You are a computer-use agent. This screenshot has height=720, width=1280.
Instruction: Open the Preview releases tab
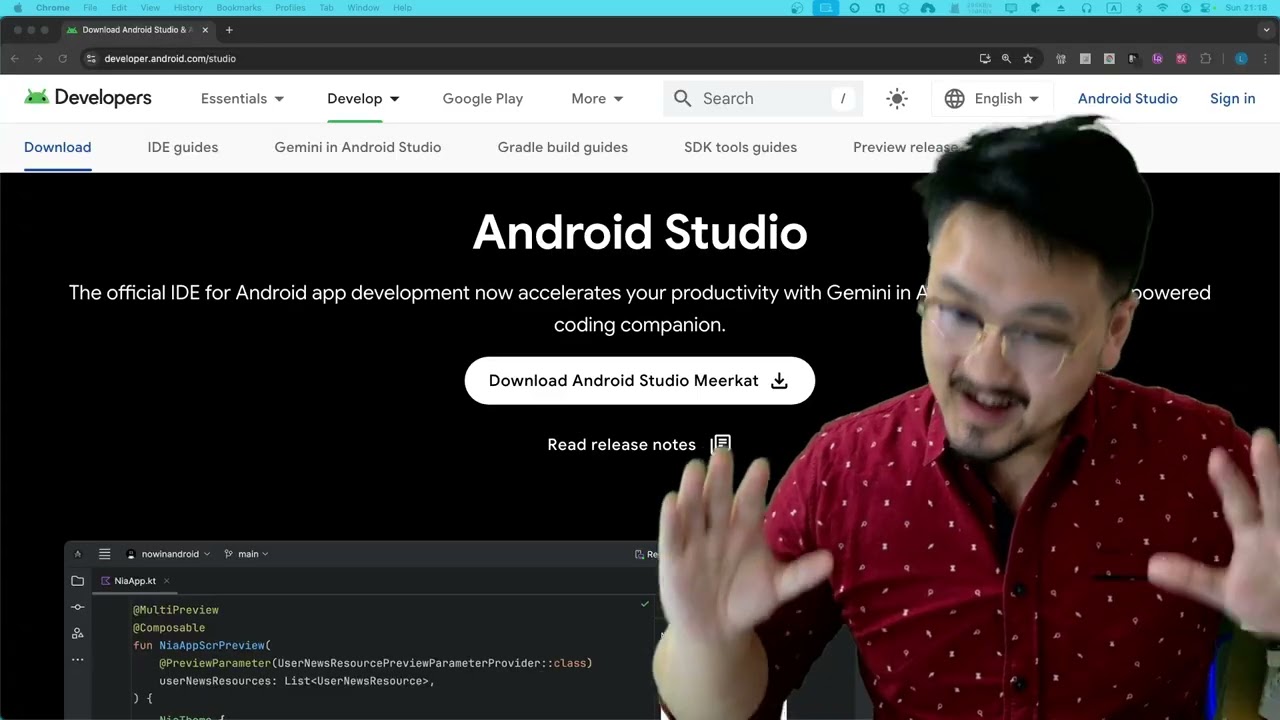tap(905, 147)
